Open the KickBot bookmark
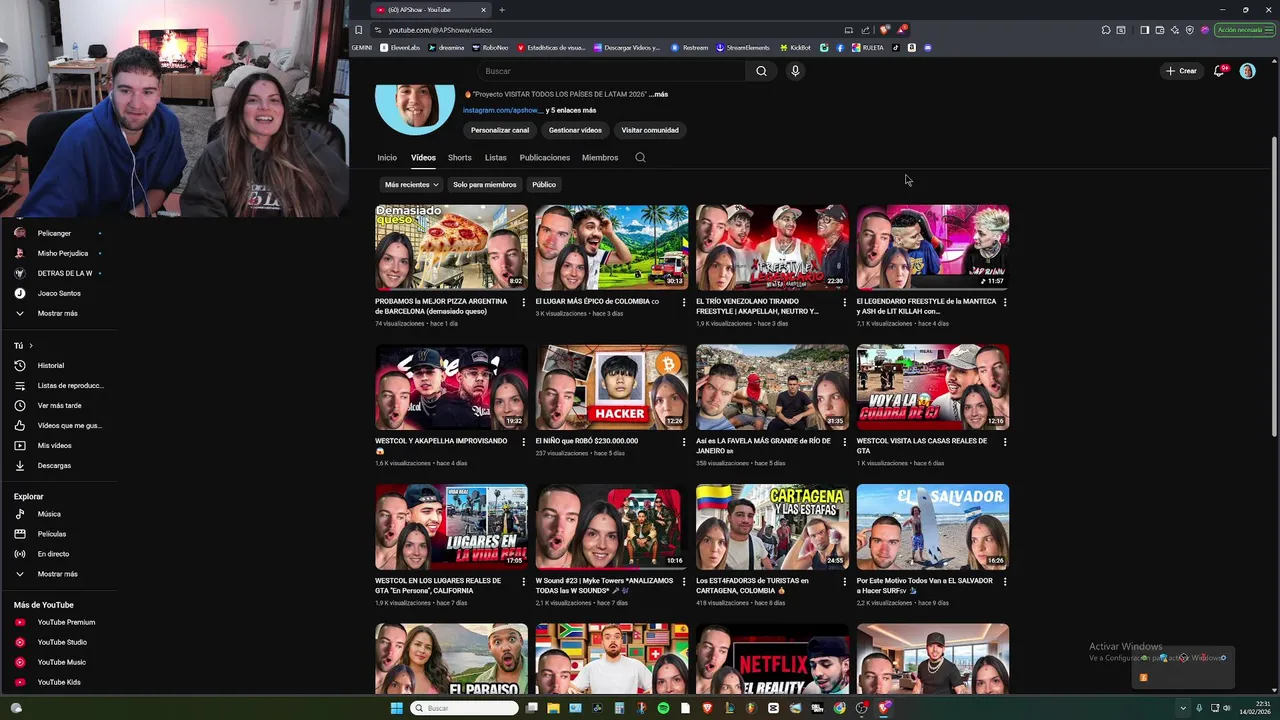The height and width of the screenshot is (720, 1280). pos(794,47)
